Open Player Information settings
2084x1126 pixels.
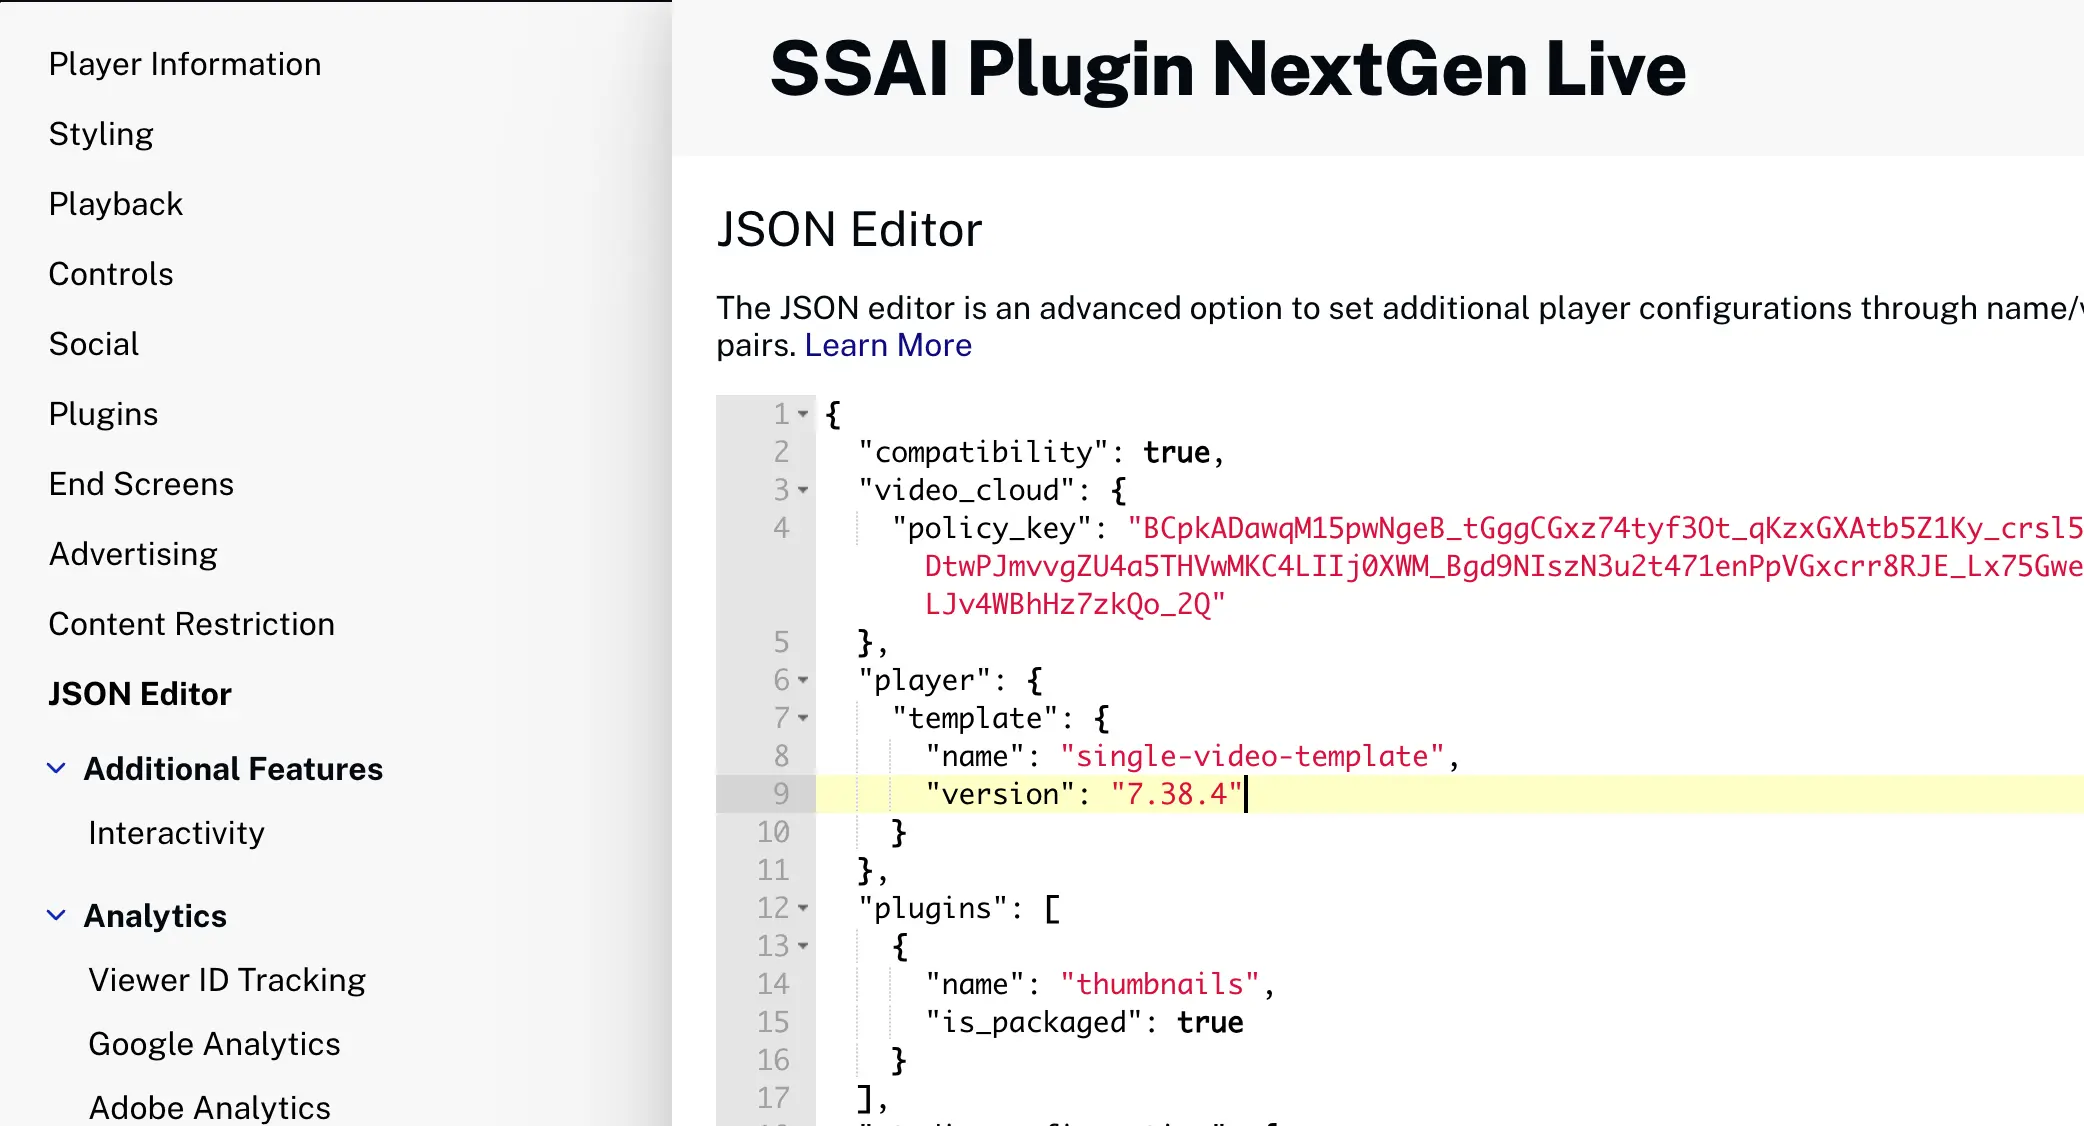point(185,64)
